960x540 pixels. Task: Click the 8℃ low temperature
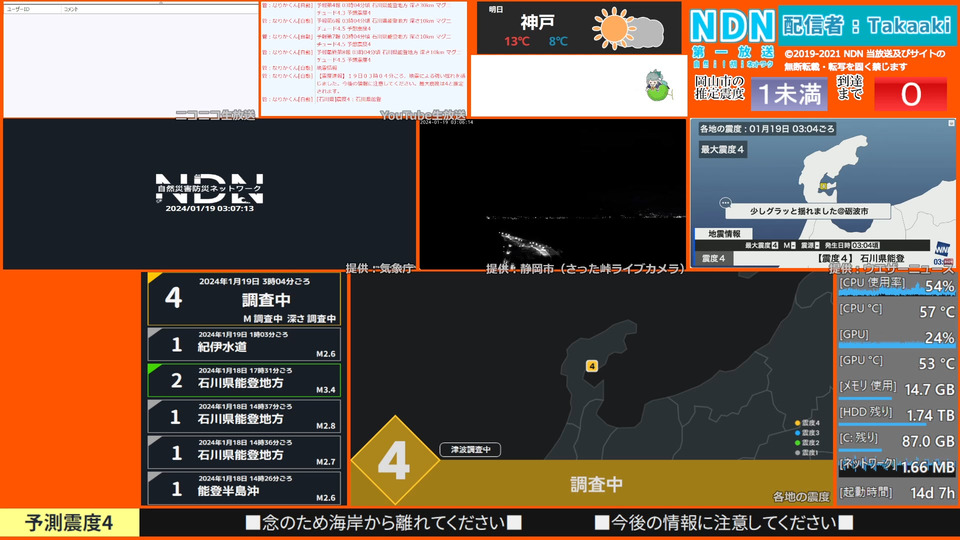(558, 42)
